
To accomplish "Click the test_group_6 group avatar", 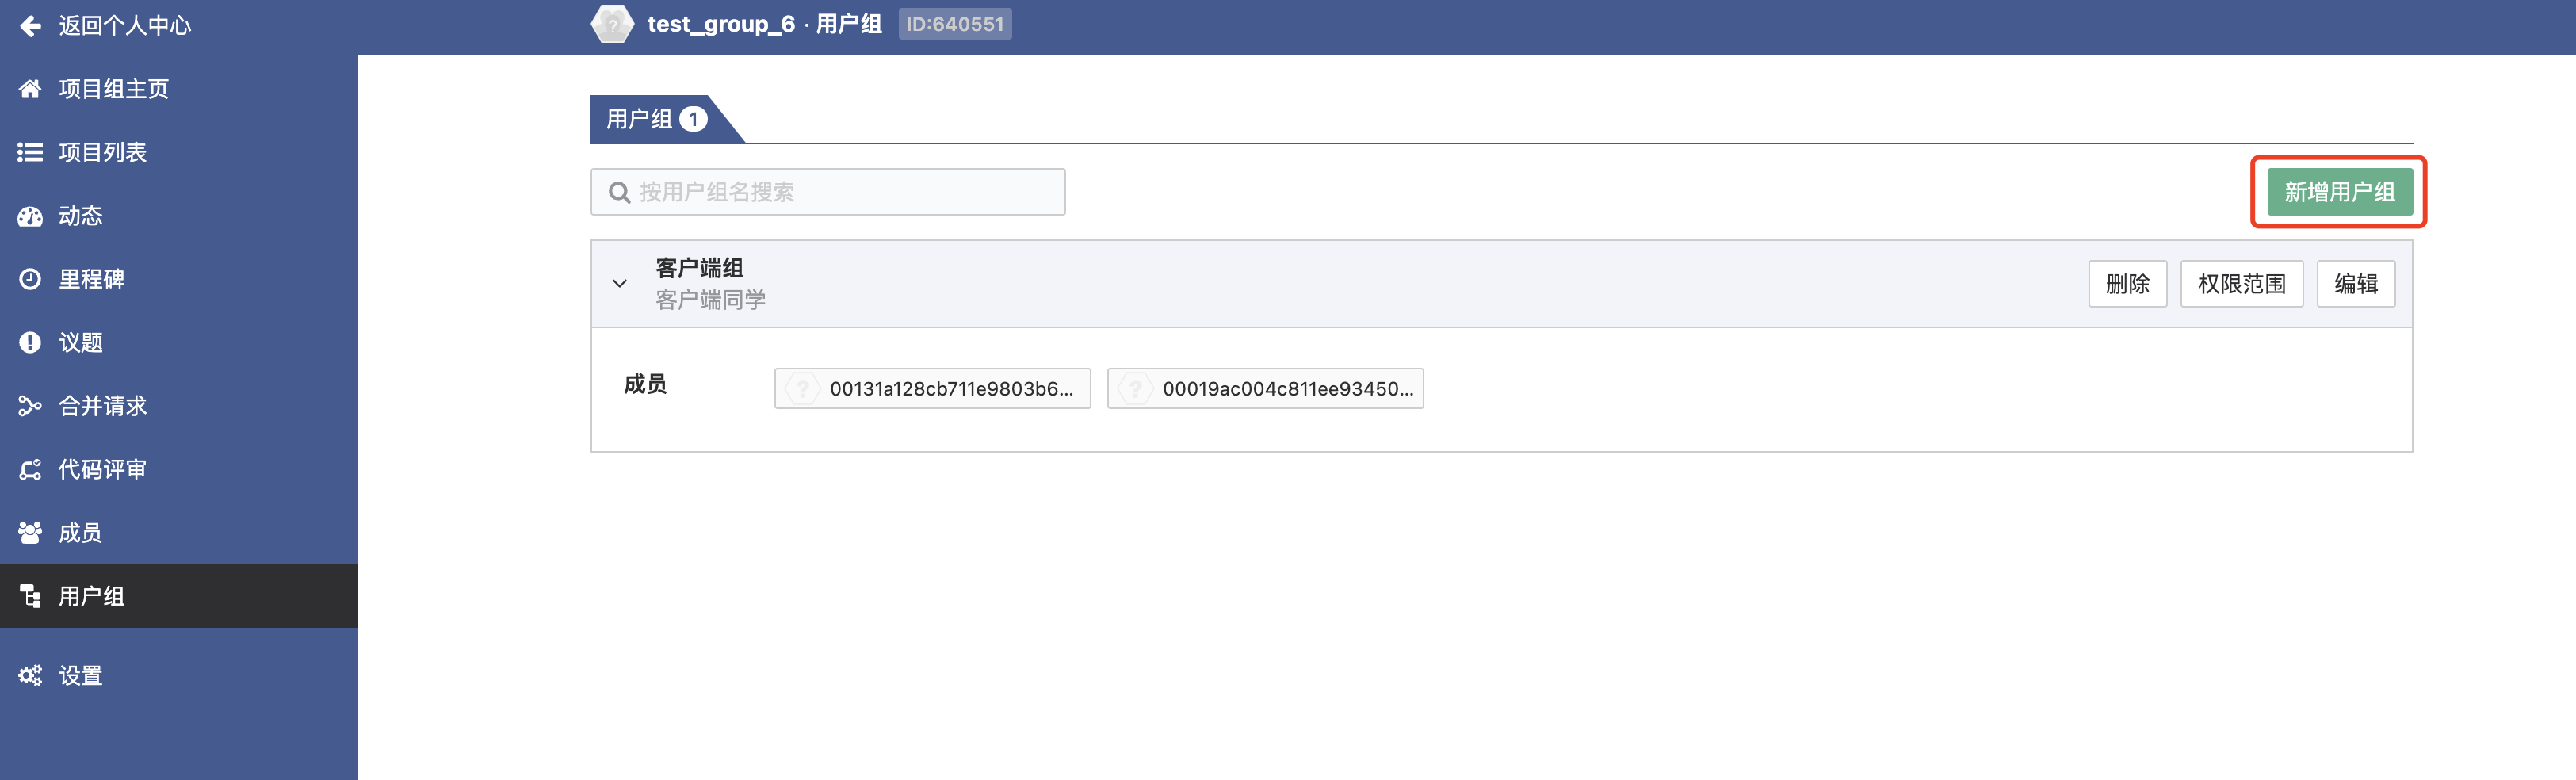I will pyautogui.click(x=612, y=24).
